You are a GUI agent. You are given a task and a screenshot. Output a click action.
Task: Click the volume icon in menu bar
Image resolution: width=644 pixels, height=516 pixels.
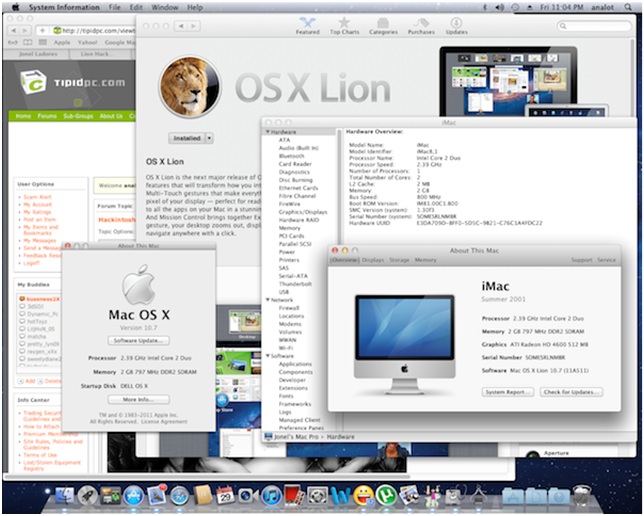[x=499, y=7]
